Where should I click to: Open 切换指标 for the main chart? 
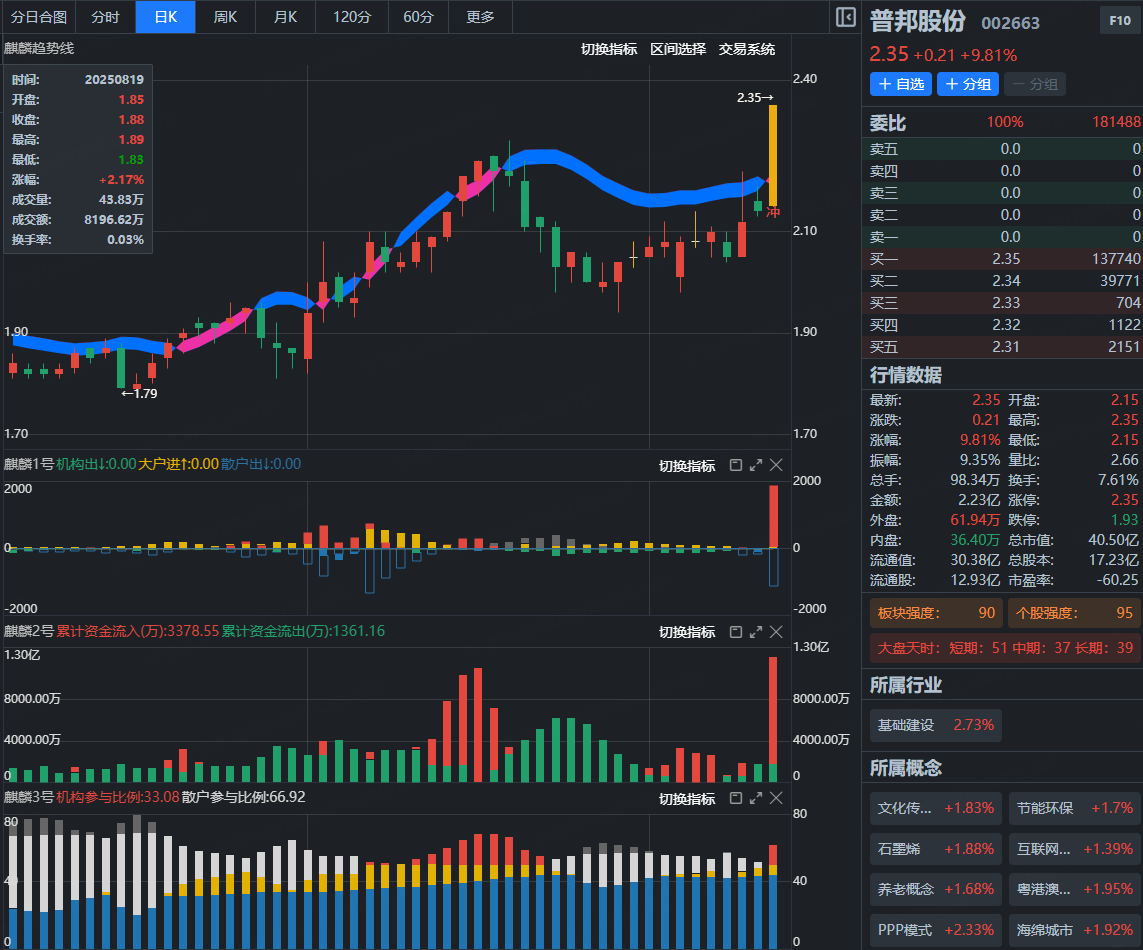click(x=608, y=49)
